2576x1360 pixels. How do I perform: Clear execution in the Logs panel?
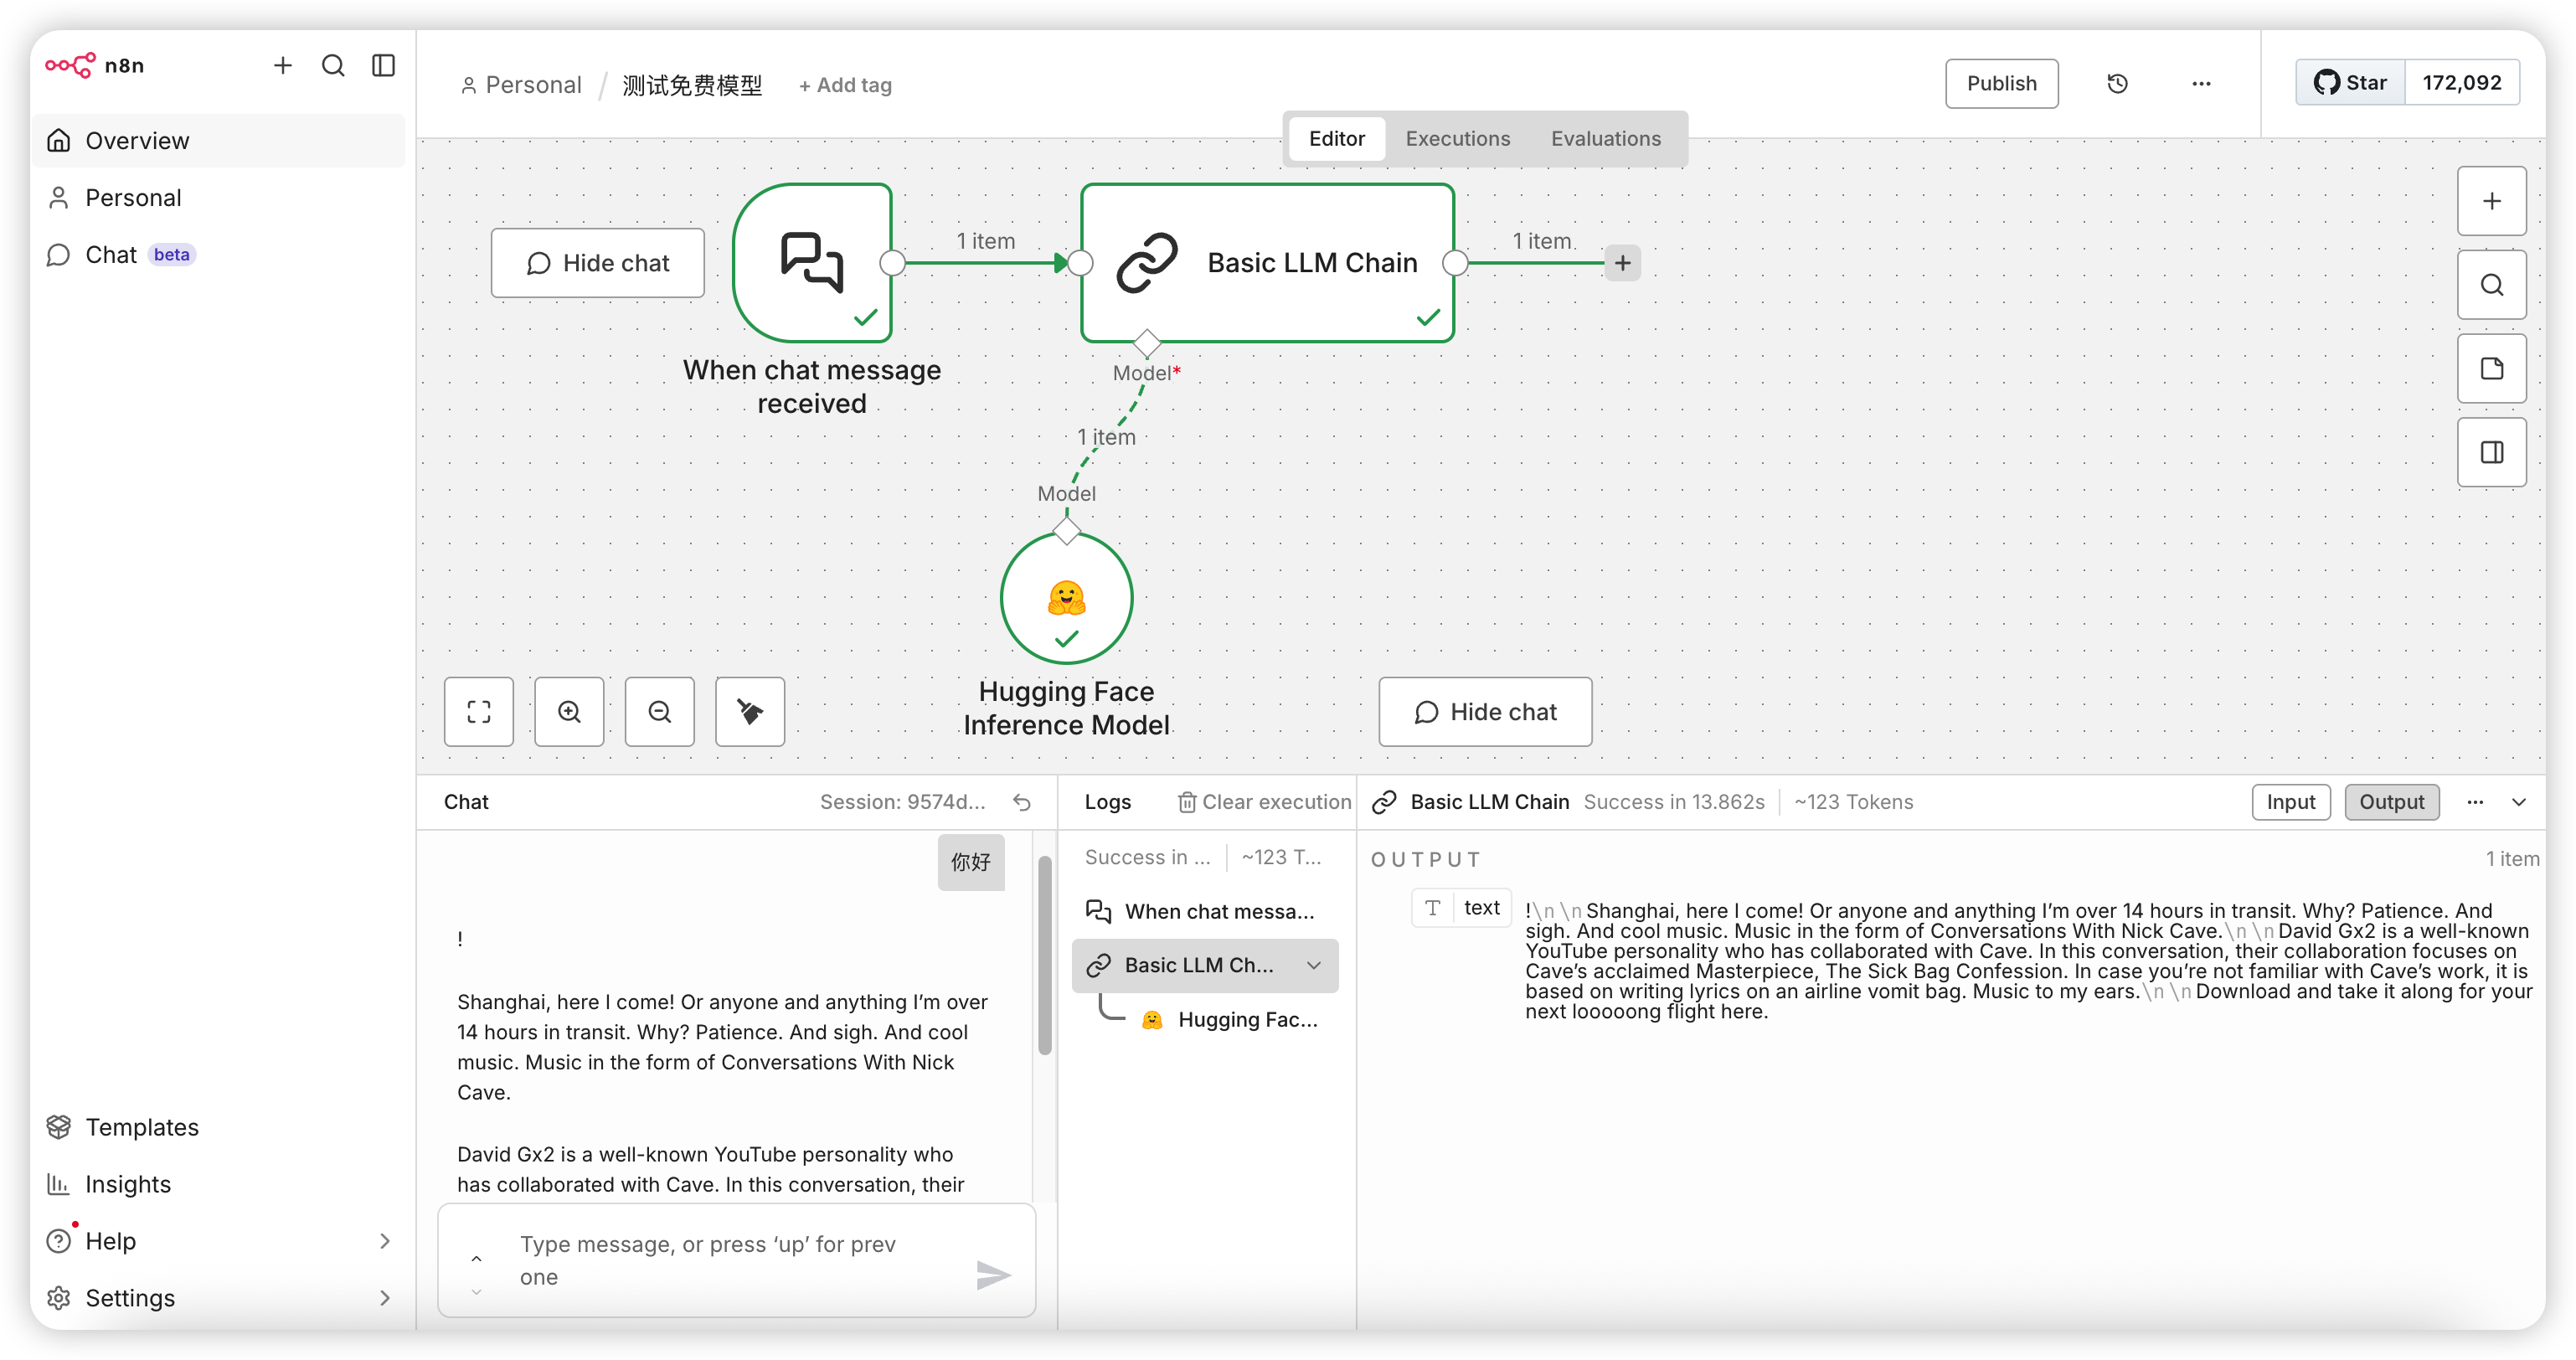tap(1264, 802)
